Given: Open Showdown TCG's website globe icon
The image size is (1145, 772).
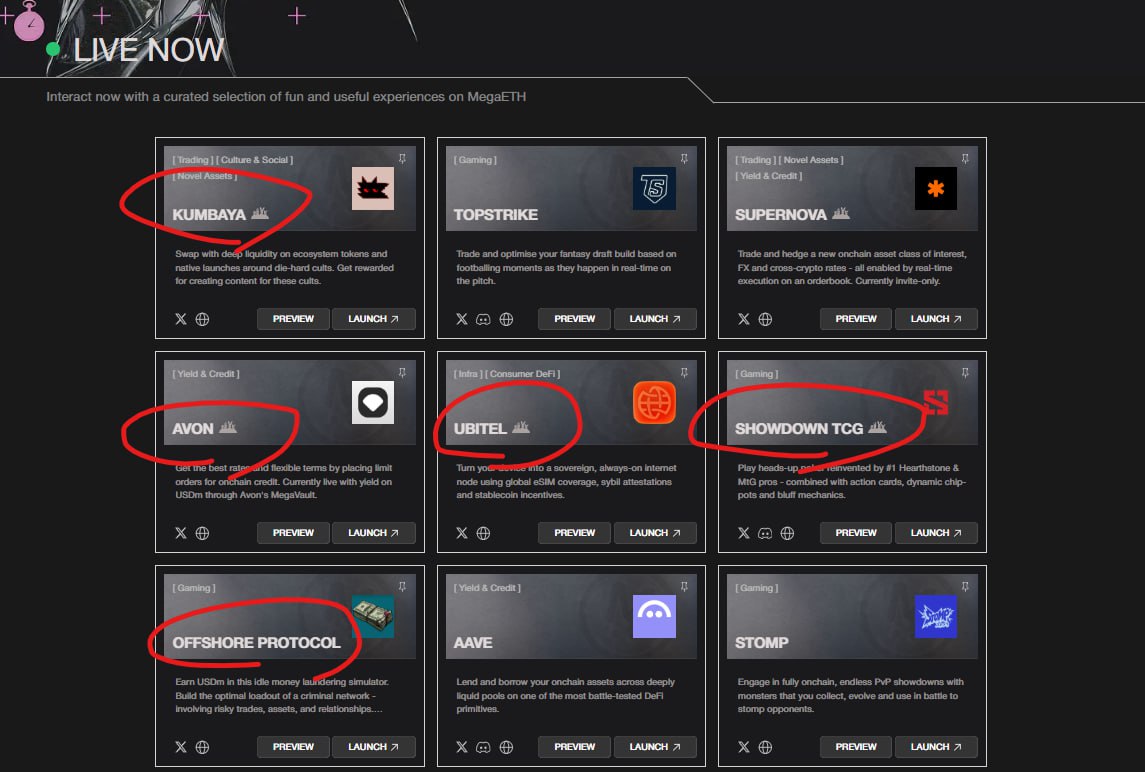Looking at the screenshot, I should coord(787,533).
